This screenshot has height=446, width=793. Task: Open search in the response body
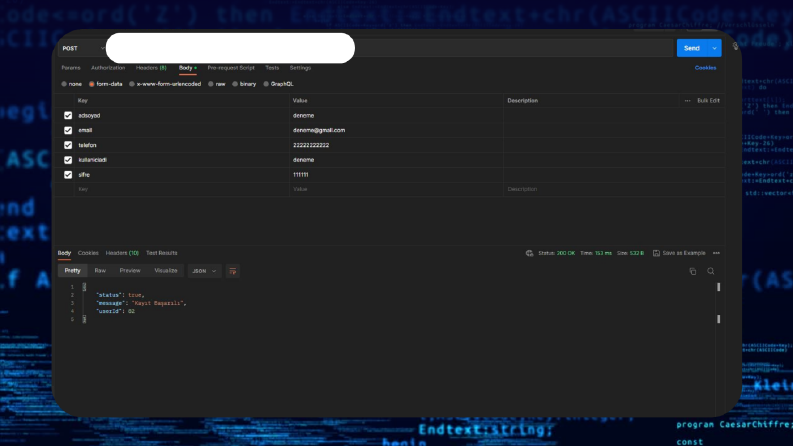pyautogui.click(x=711, y=272)
